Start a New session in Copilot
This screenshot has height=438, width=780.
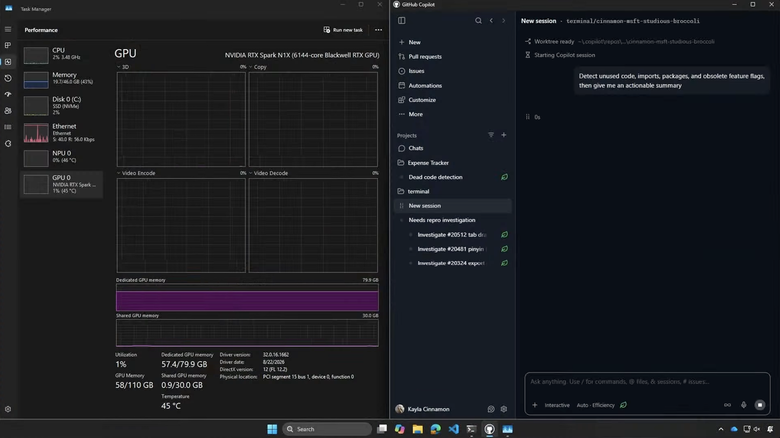coord(453,42)
